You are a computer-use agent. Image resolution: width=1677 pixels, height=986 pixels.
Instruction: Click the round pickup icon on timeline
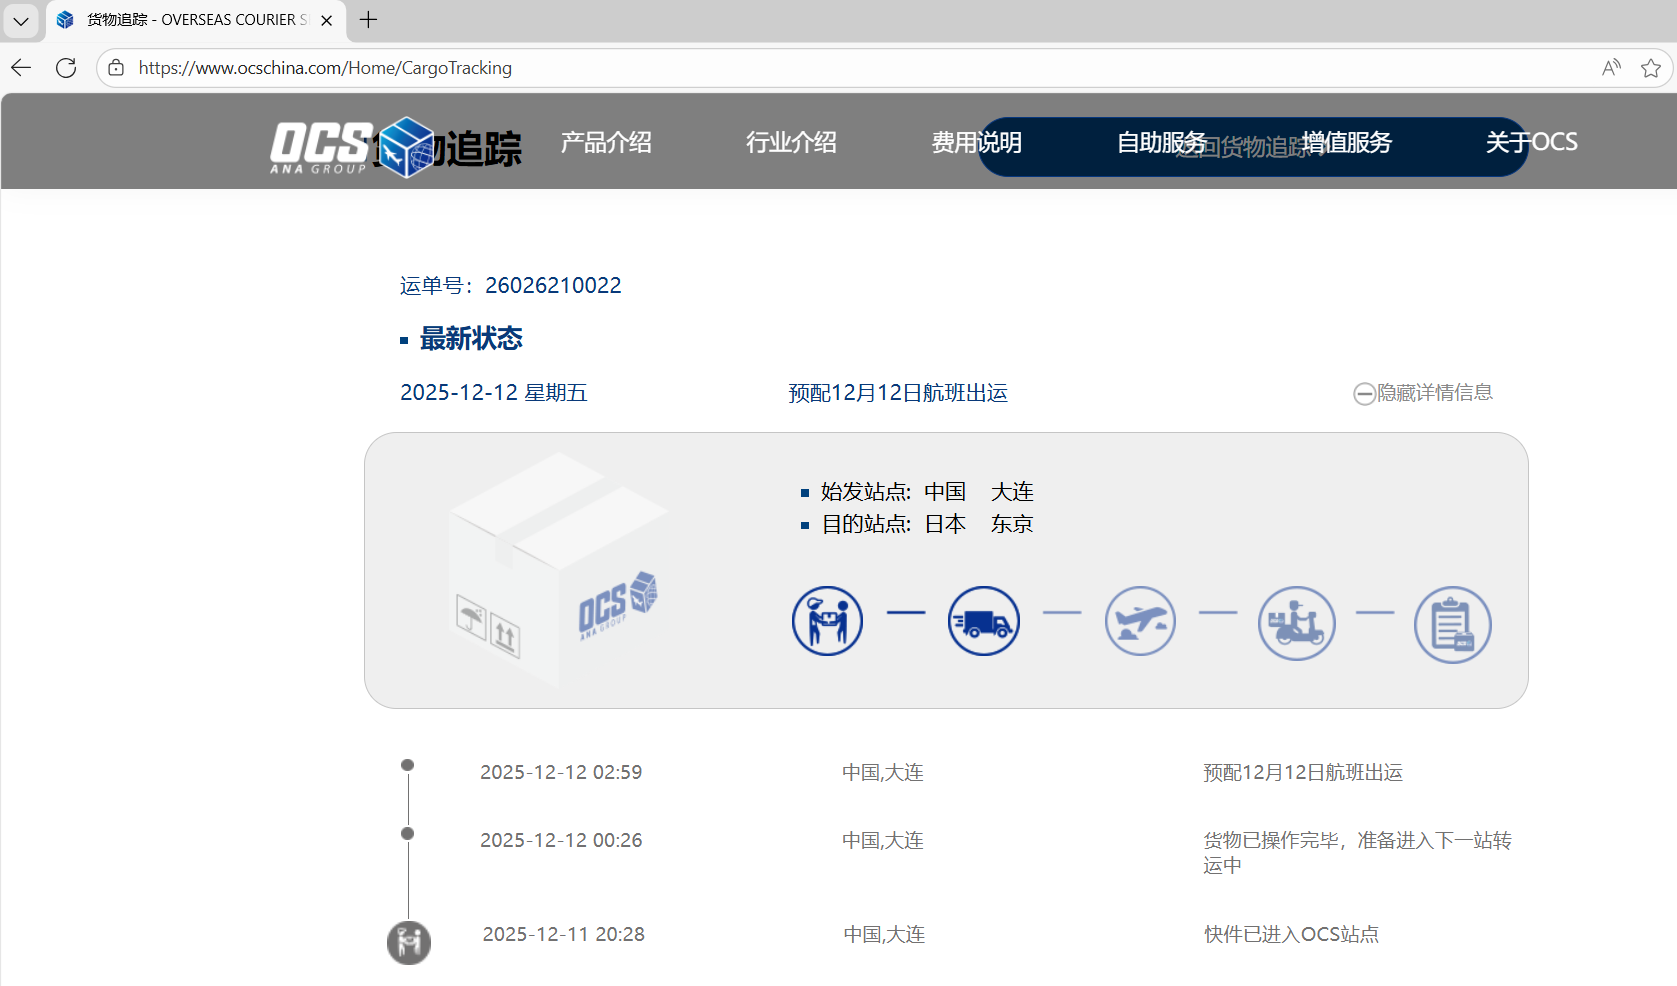click(409, 942)
